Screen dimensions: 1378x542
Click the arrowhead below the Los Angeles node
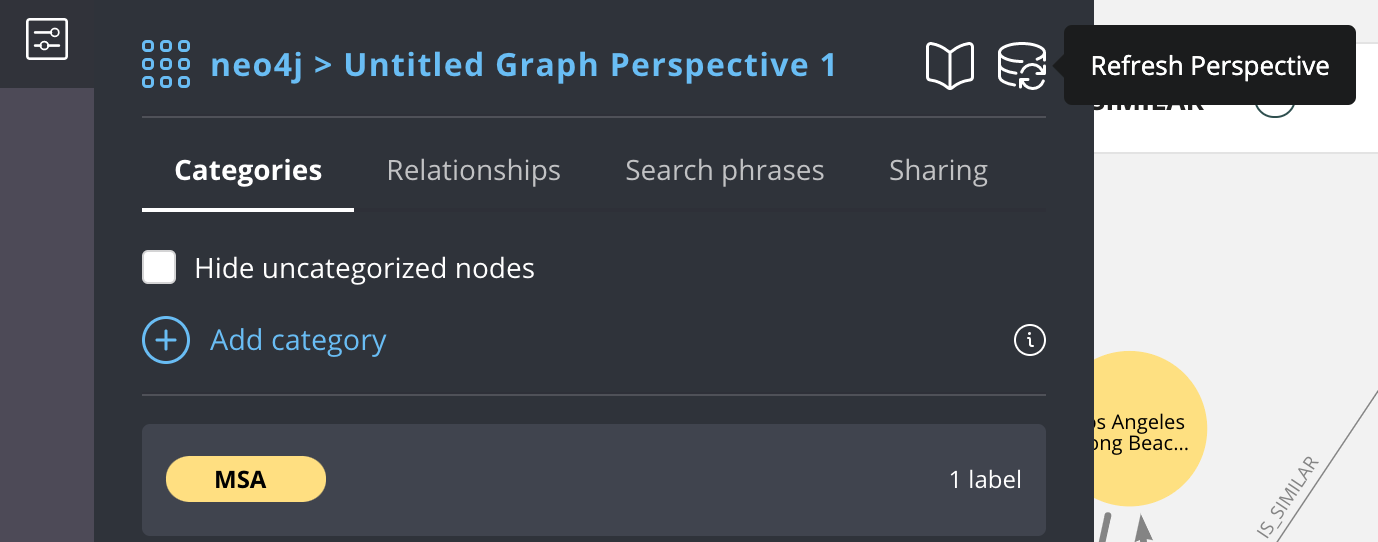[1143, 529]
